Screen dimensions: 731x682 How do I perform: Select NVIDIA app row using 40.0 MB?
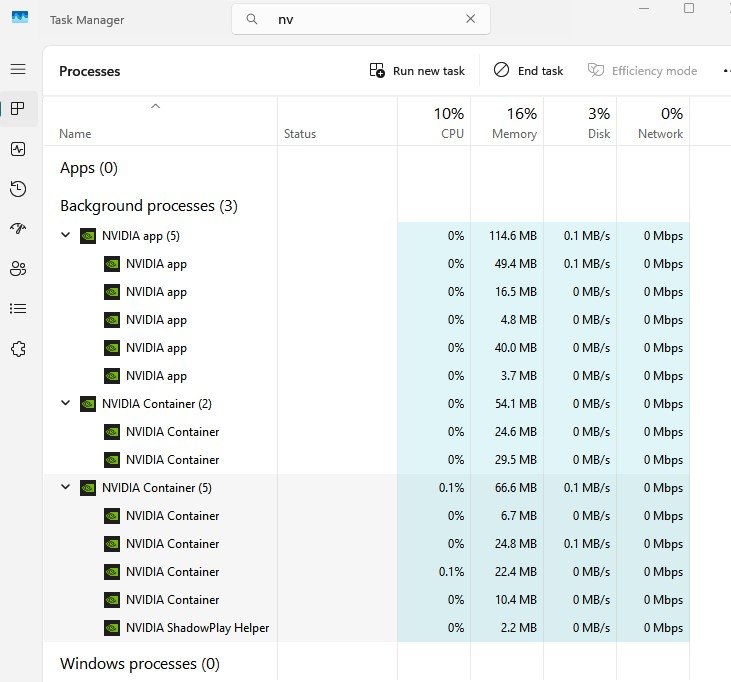[366, 348]
